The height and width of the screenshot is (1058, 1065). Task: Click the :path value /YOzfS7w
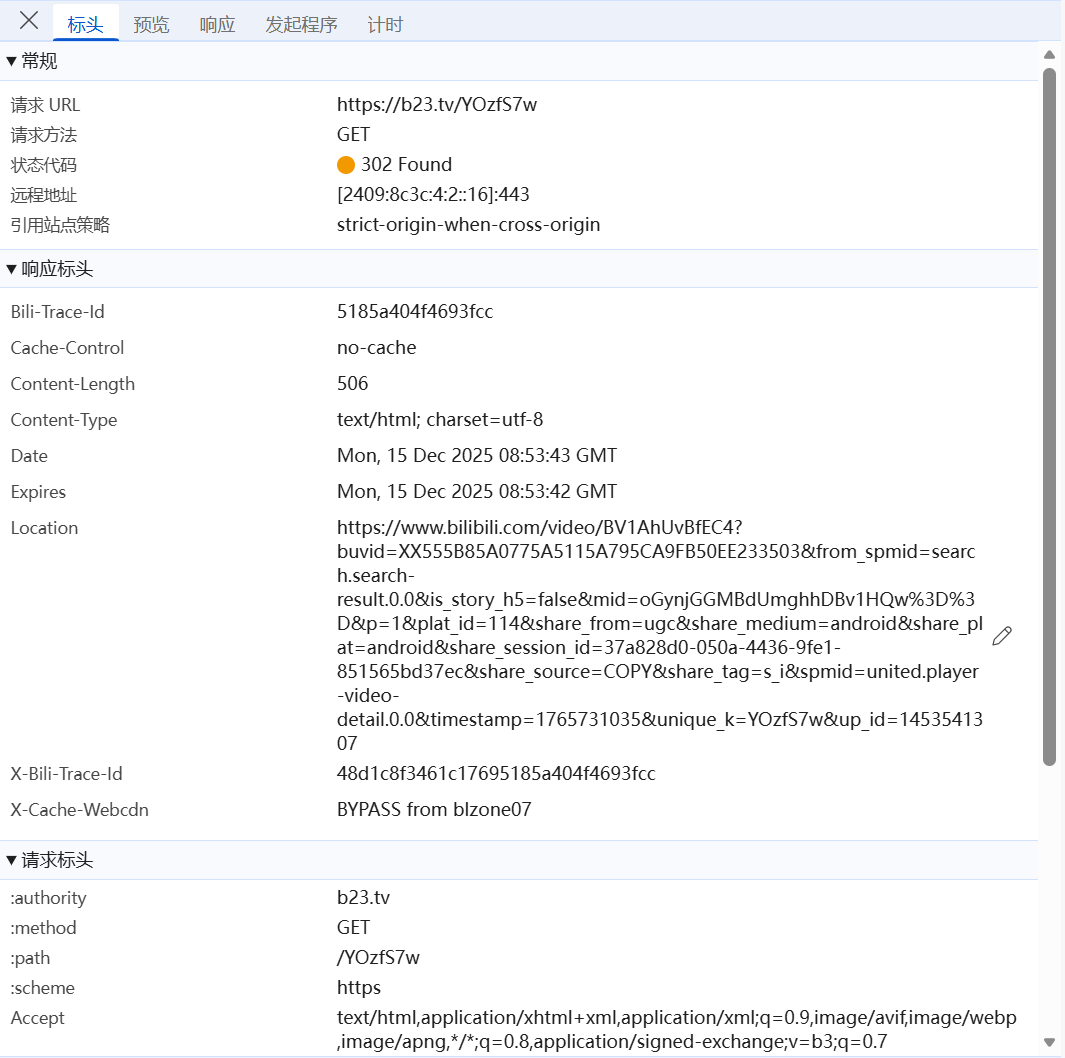click(x=378, y=957)
